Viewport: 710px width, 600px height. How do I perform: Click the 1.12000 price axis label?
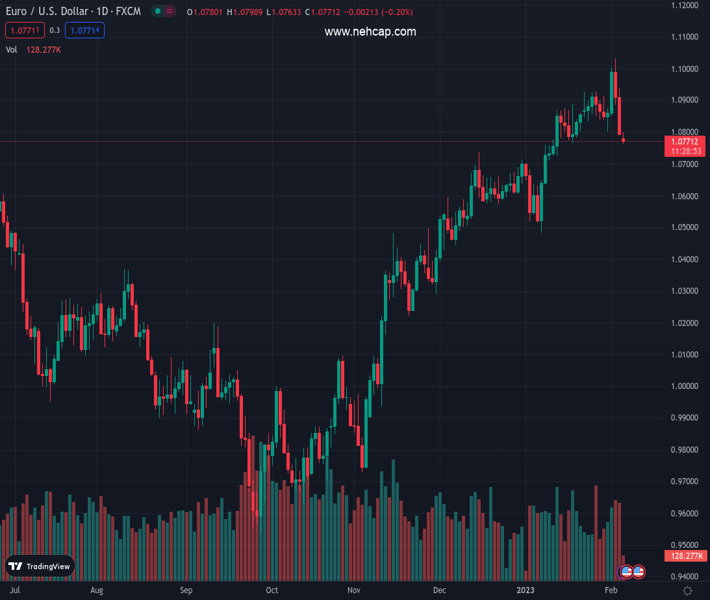point(685,5)
